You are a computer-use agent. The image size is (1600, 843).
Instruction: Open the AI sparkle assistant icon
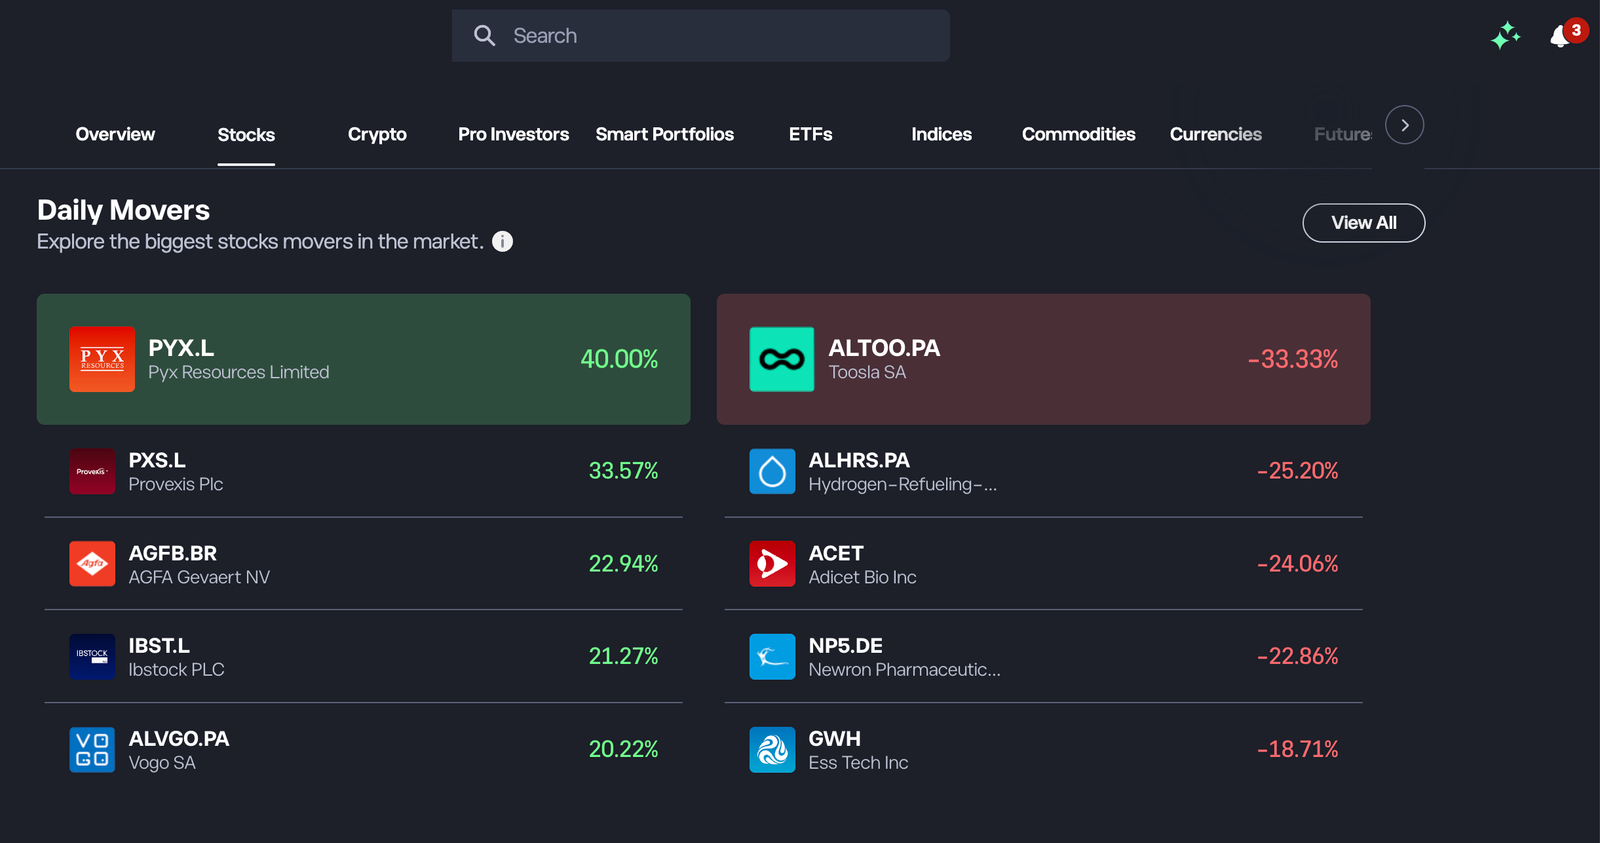coord(1505,36)
